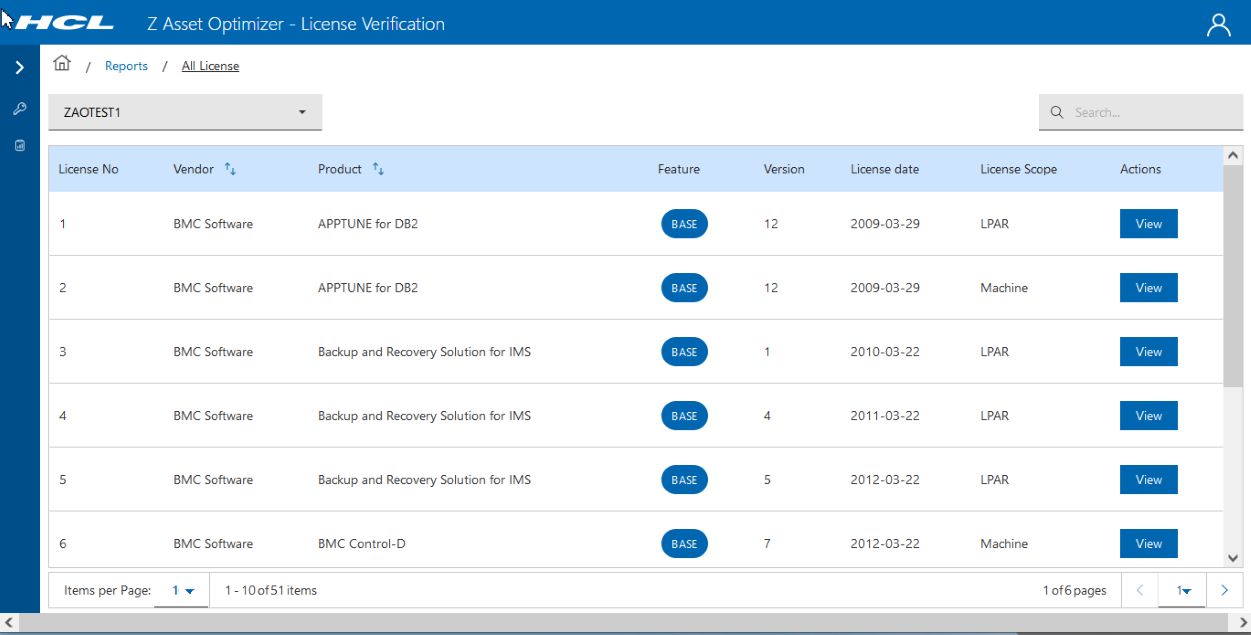Image resolution: width=1251 pixels, height=635 pixels.
Task: View license 6 BMC Control-D
Action: [x=1148, y=544]
